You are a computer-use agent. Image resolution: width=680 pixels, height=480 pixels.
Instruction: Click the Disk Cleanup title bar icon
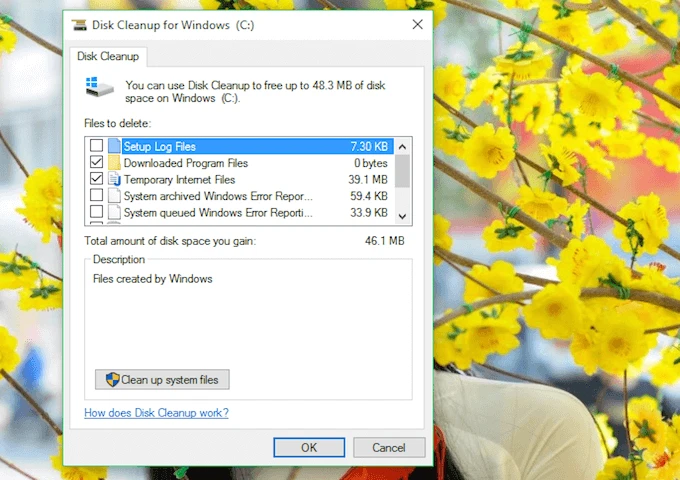coord(79,25)
